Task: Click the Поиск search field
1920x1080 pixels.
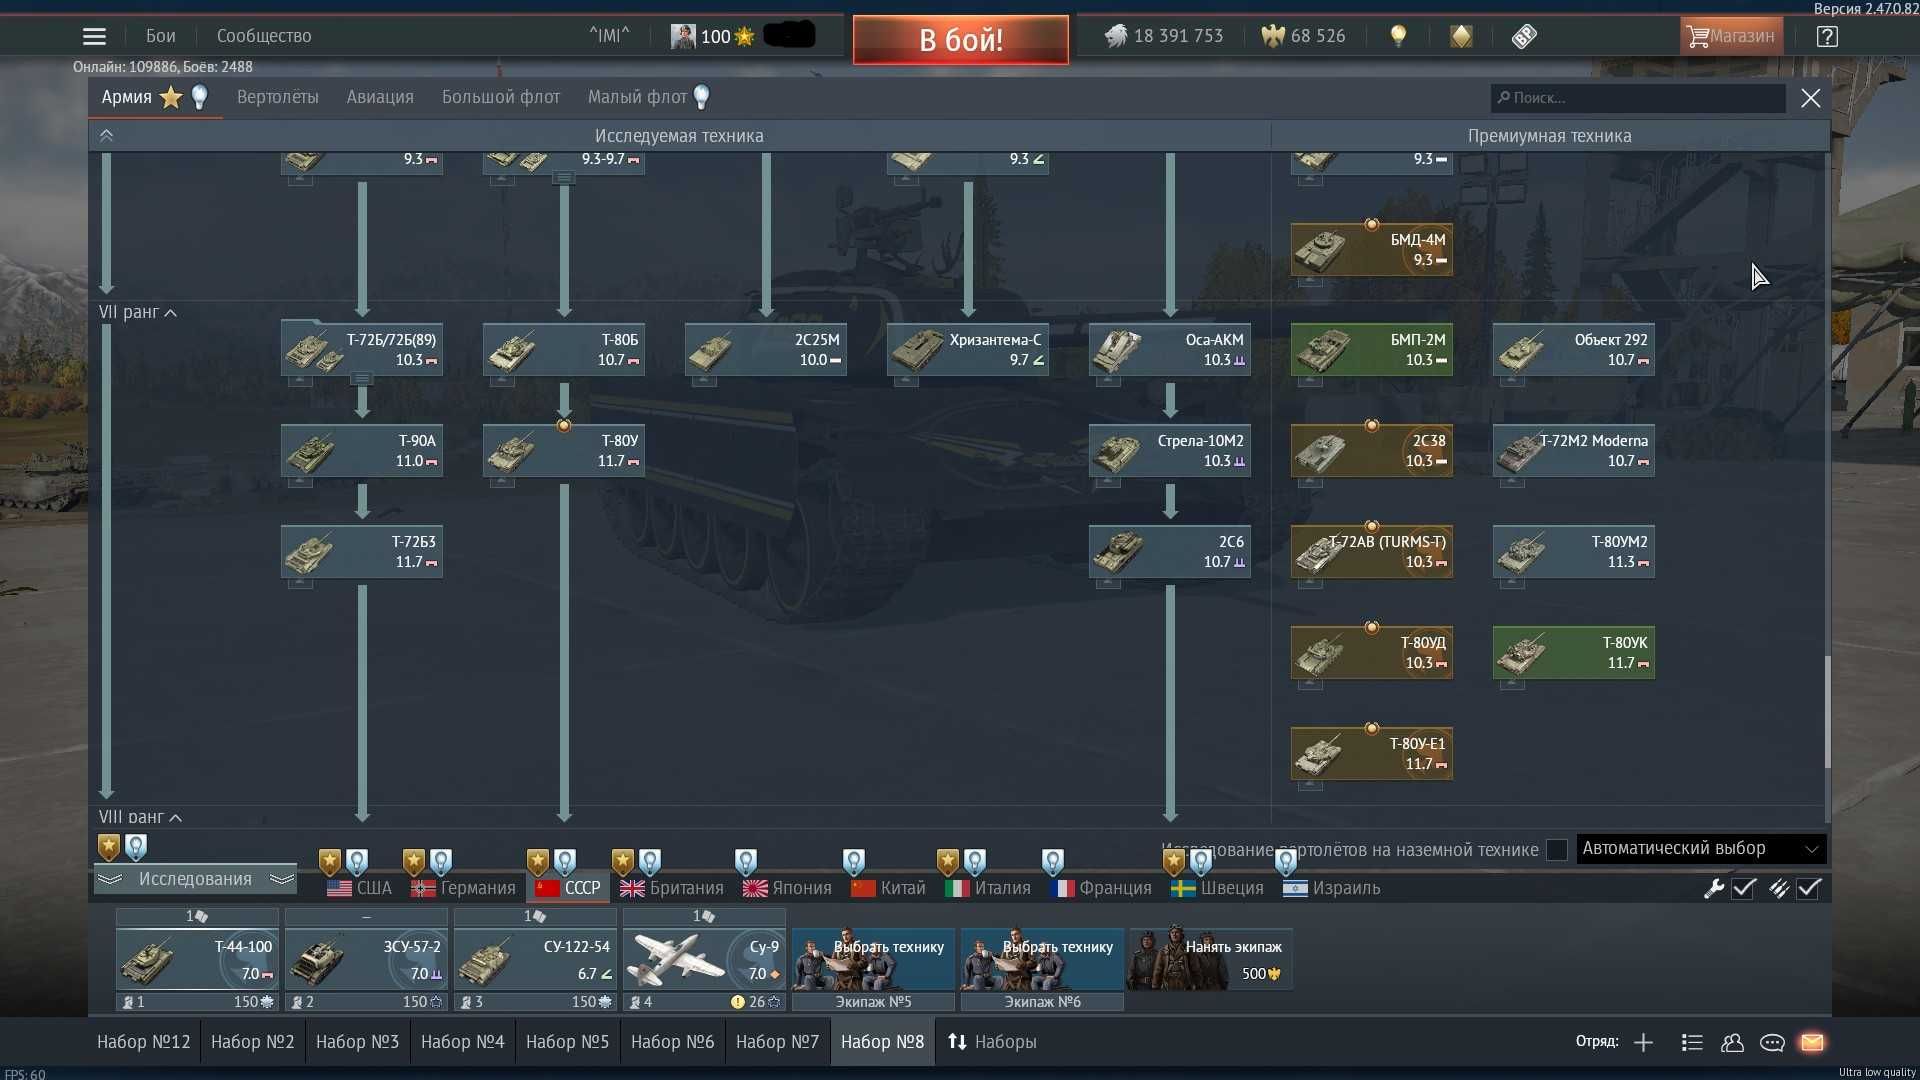Action: (1638, 98)
